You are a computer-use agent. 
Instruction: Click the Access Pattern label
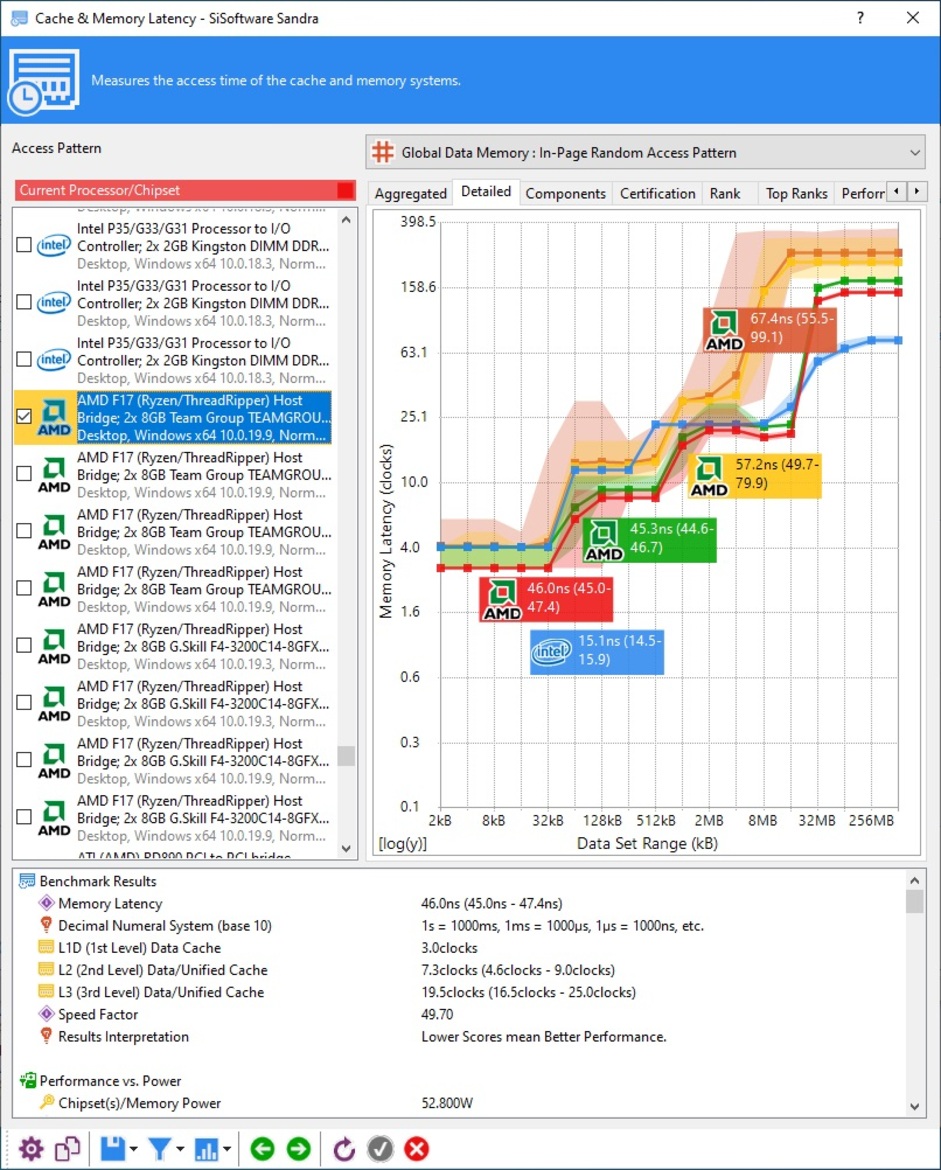(57, 148)
